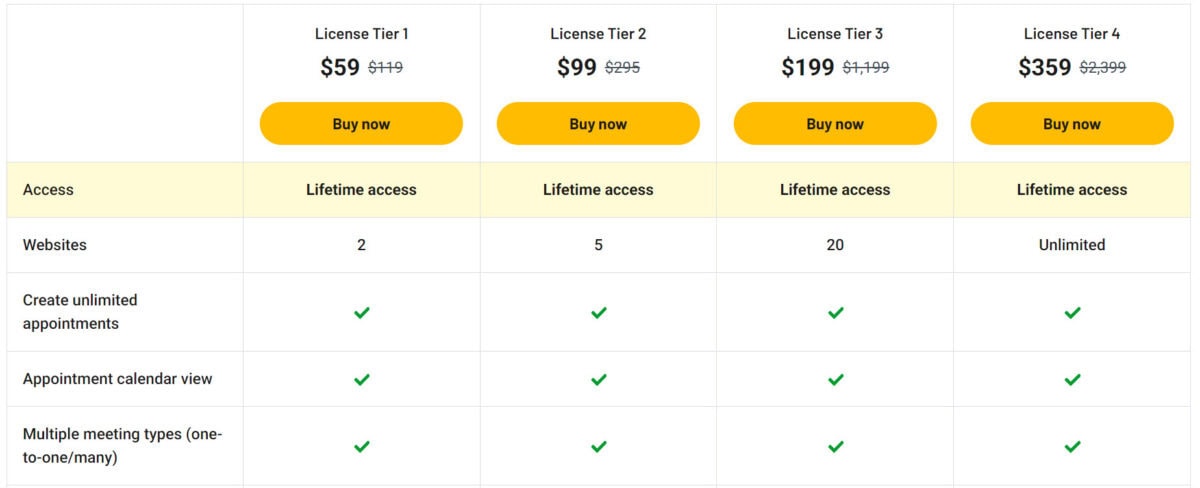
Task: Click Lifetime access under Tier 2
Action: (598, 189)
